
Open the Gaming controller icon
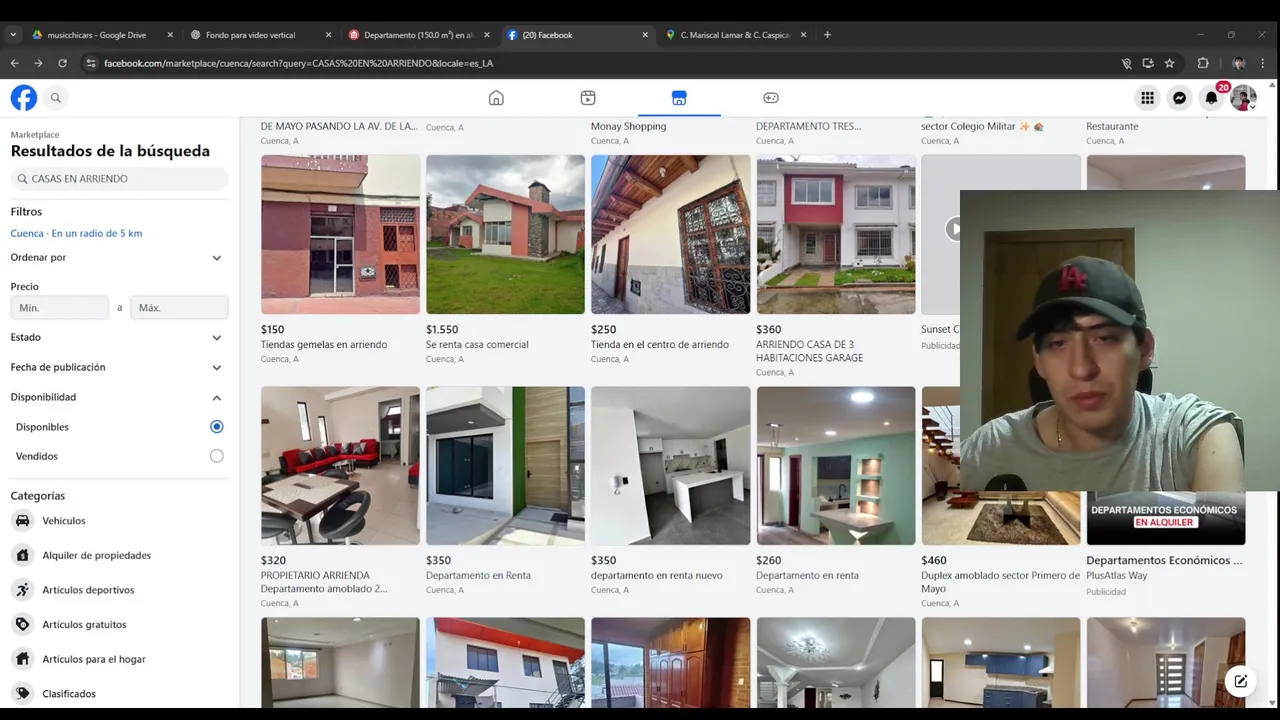pyautogui.click(x=771, y=98)
